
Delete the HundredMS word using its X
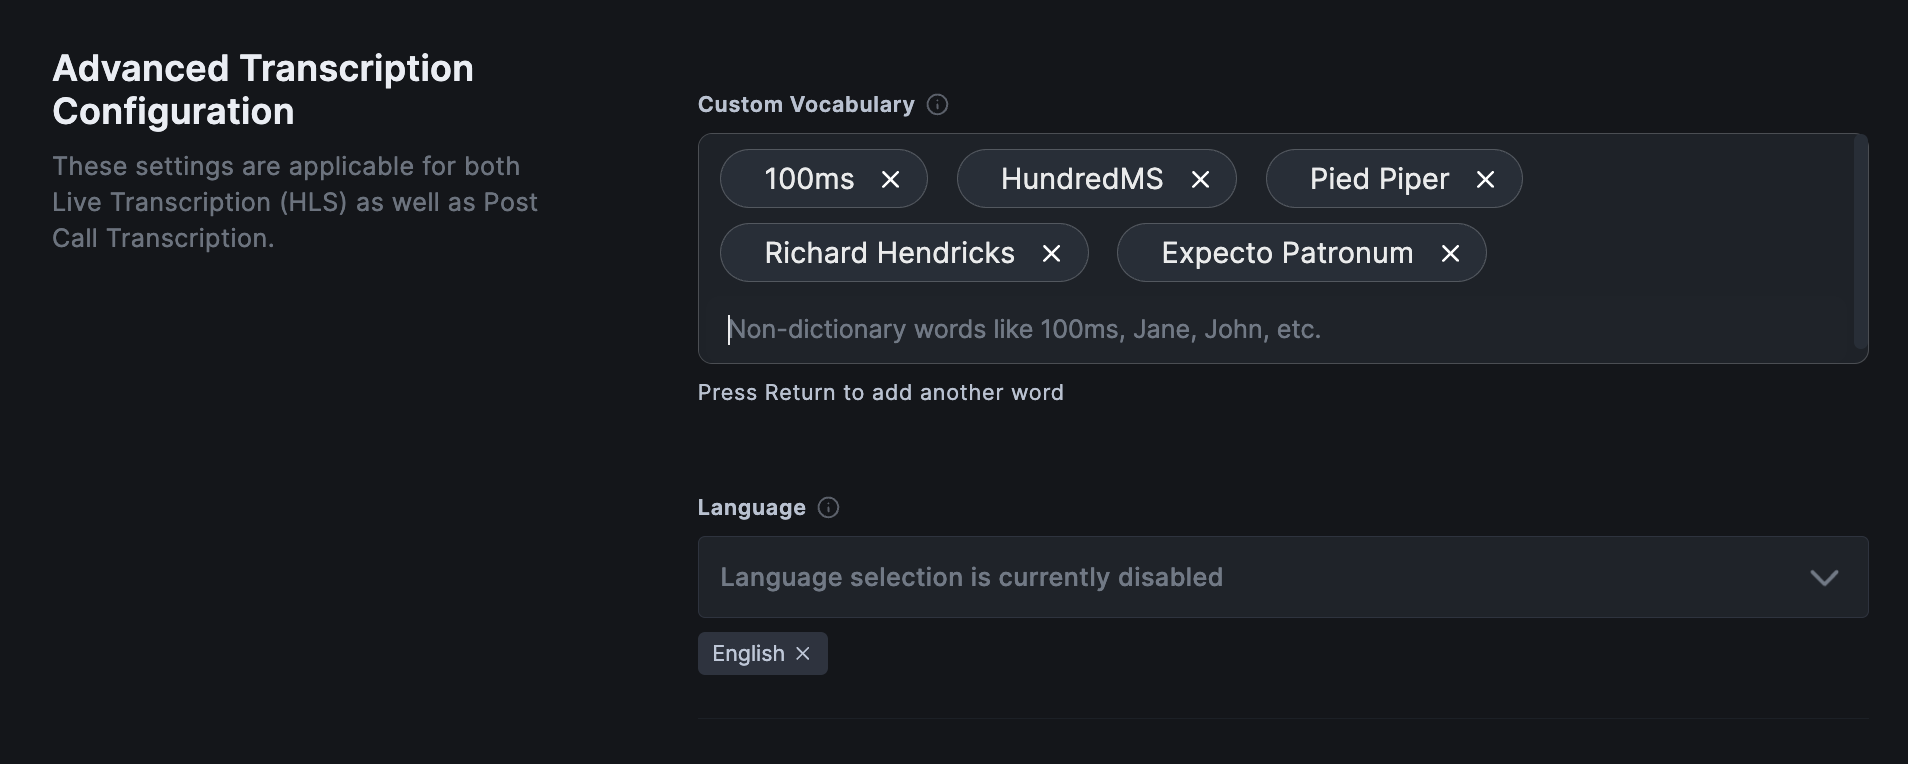(x=1200, y=179)
